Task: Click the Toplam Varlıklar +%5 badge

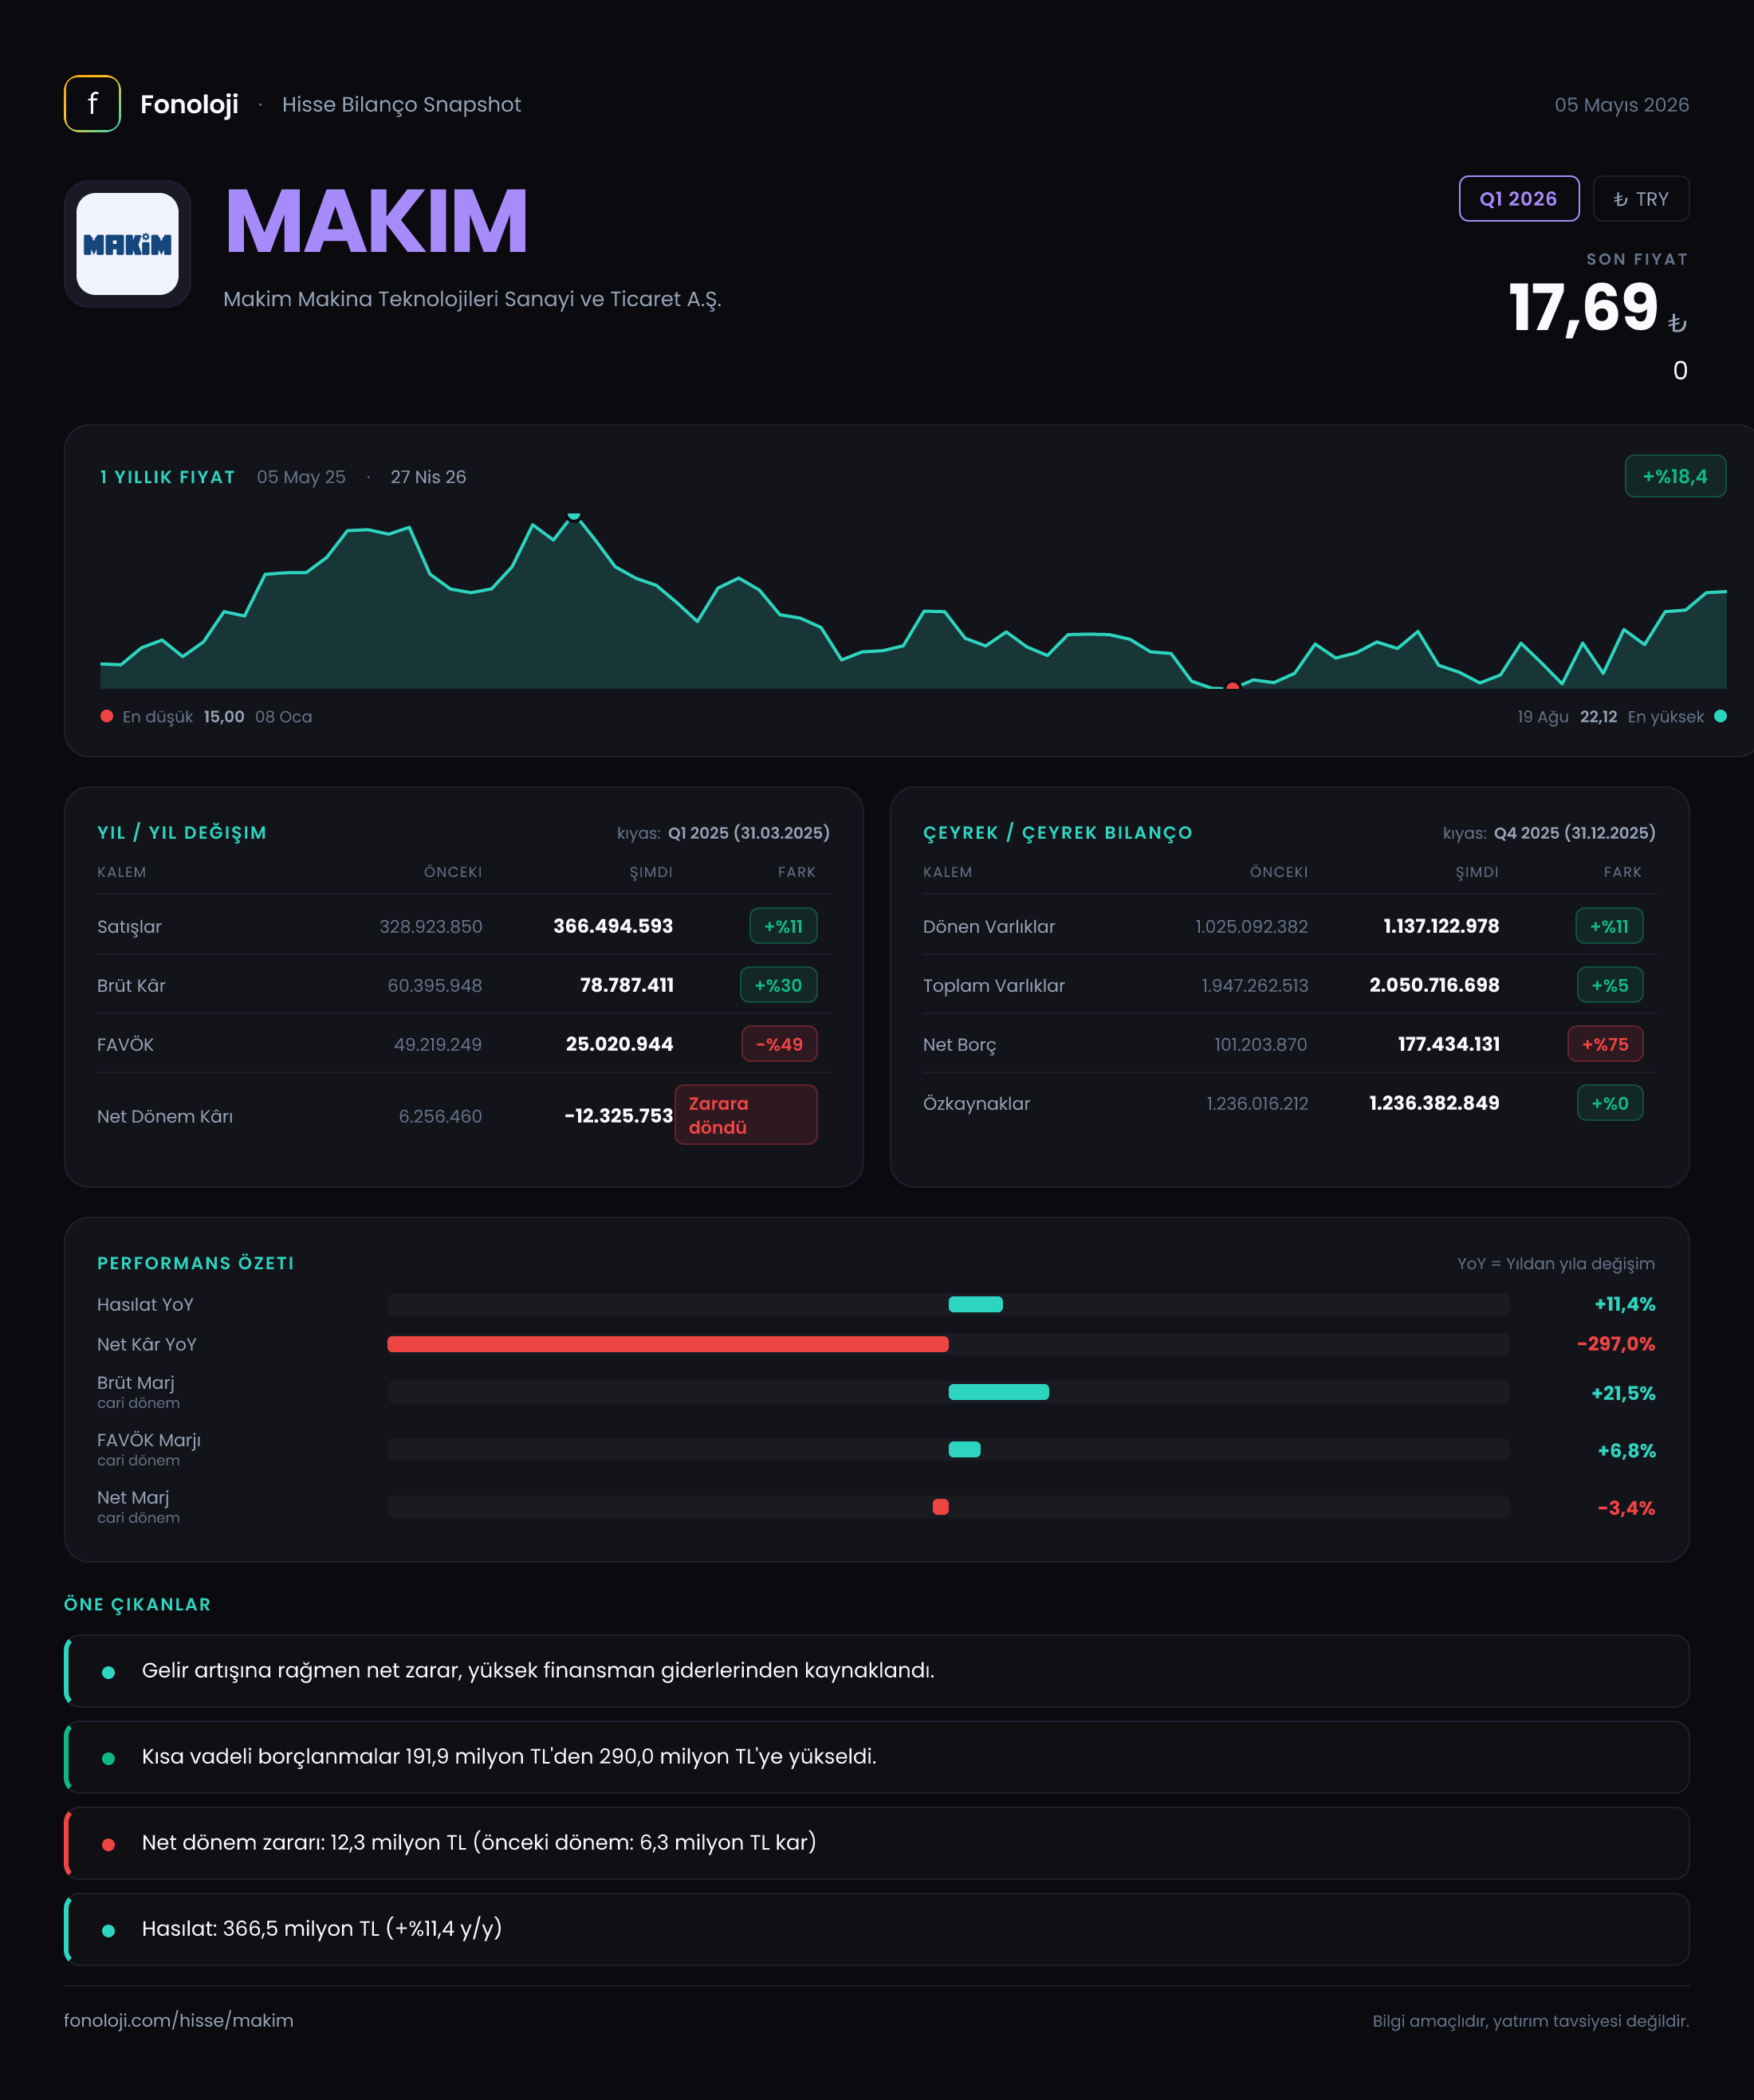Action: coord(1610,985)
